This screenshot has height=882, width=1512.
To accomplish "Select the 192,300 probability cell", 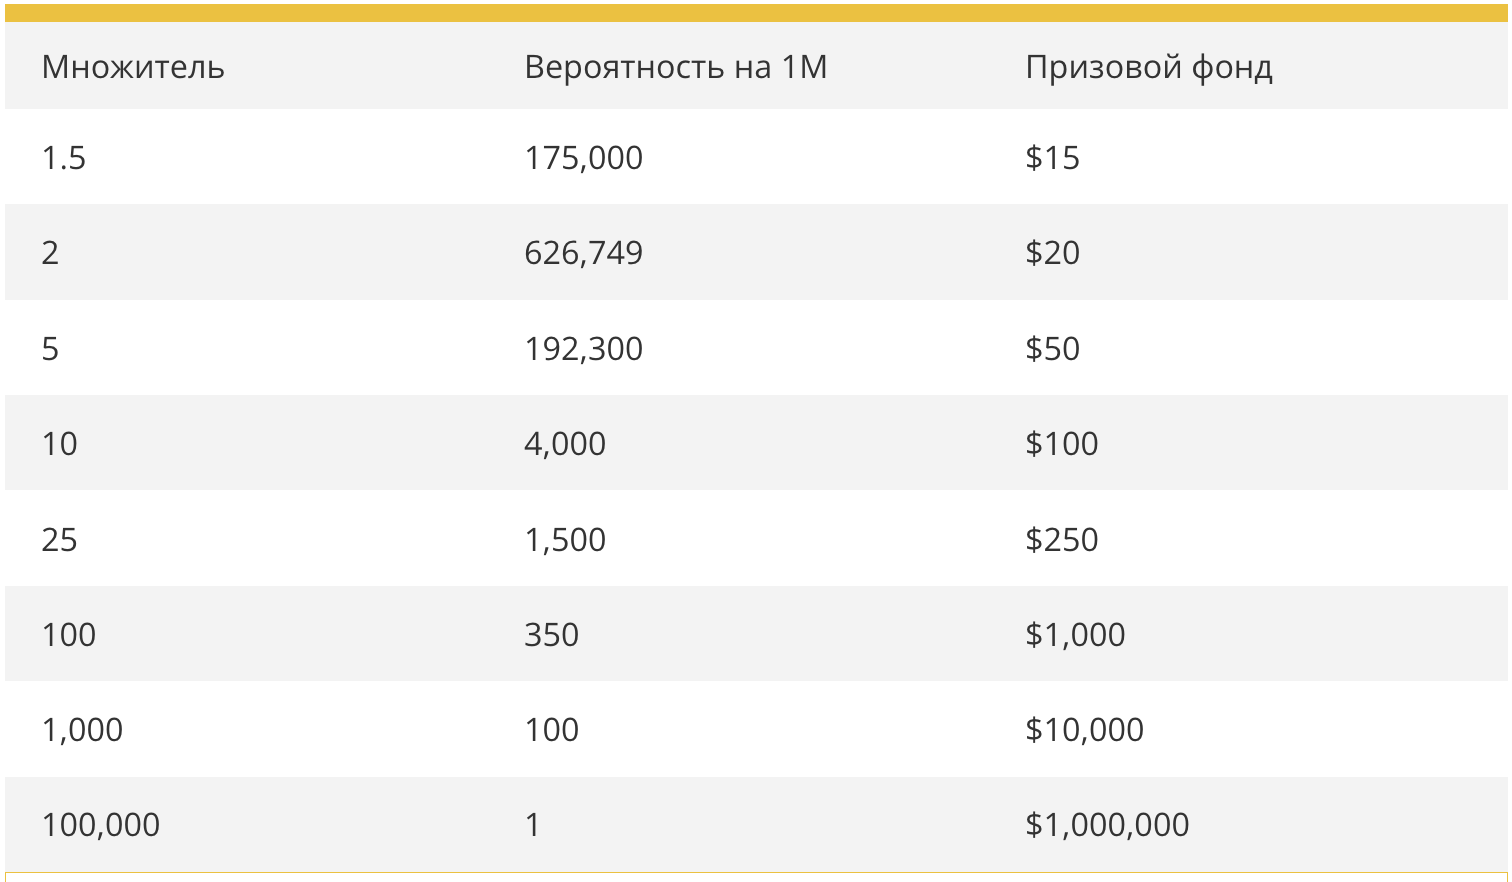I will click(584, 349).
